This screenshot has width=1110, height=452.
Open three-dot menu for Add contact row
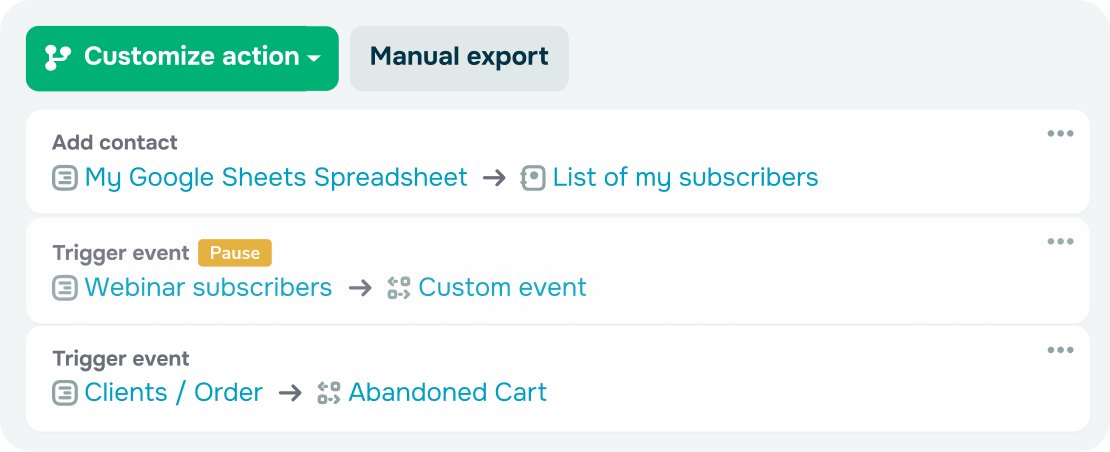click(1060, 134)
